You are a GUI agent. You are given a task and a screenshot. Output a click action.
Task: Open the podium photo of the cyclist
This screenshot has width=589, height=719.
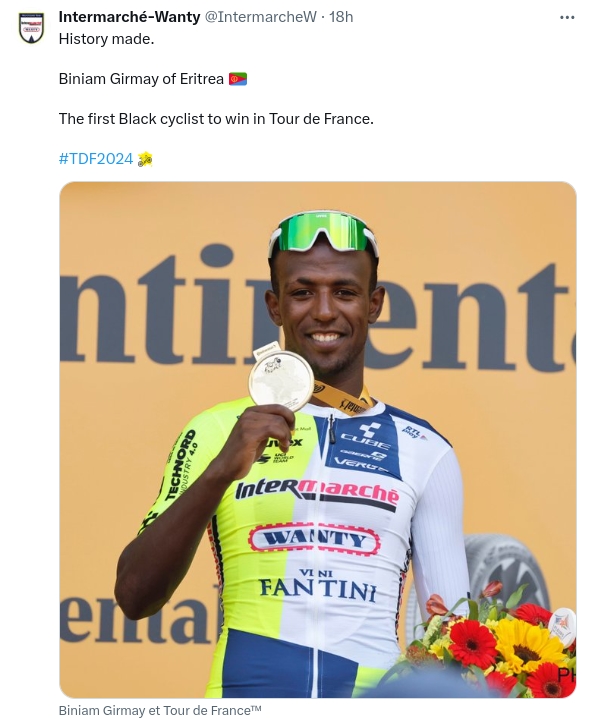tap(317, 440)
